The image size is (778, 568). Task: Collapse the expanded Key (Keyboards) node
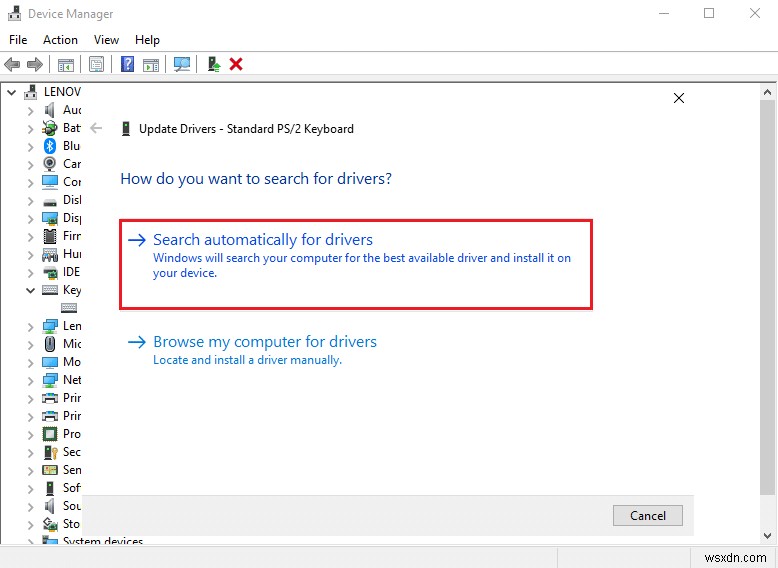[30, 290]
